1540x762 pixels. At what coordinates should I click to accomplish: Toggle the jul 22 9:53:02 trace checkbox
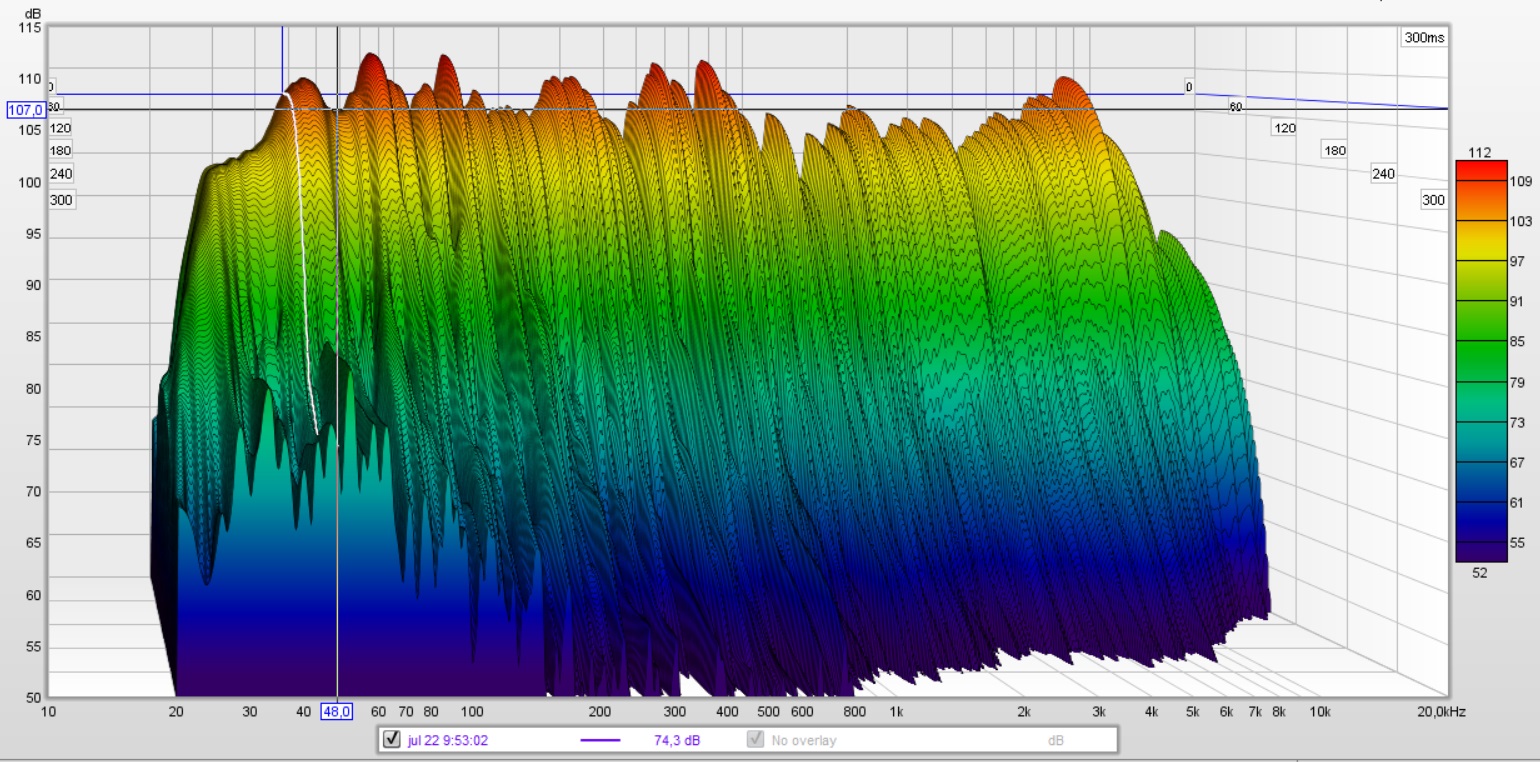pyautogui.click(x=392, y=740)
